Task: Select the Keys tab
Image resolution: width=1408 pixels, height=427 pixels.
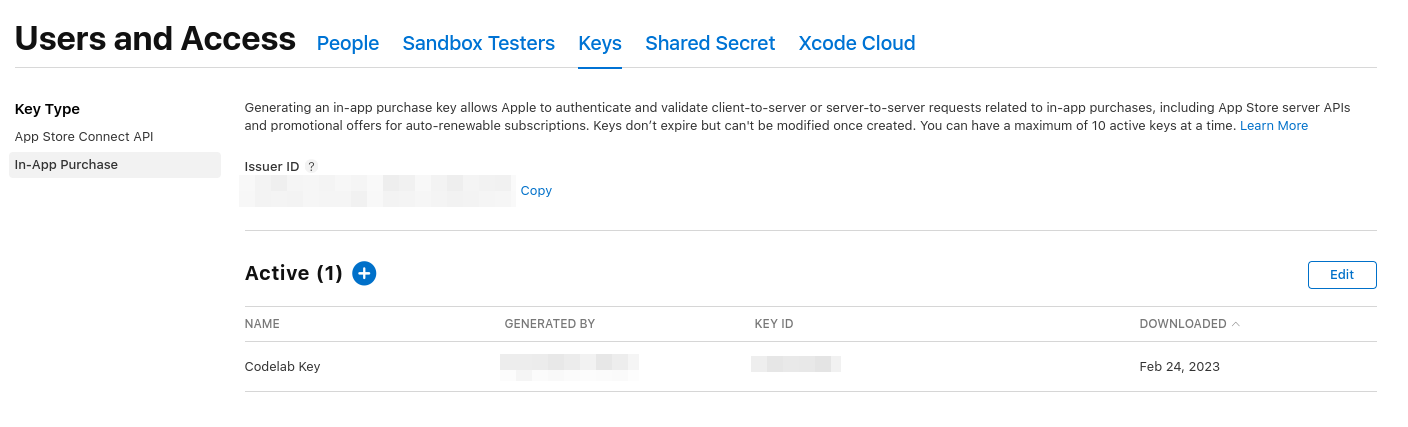Action: pyautogui.click(x=600, y=43)
